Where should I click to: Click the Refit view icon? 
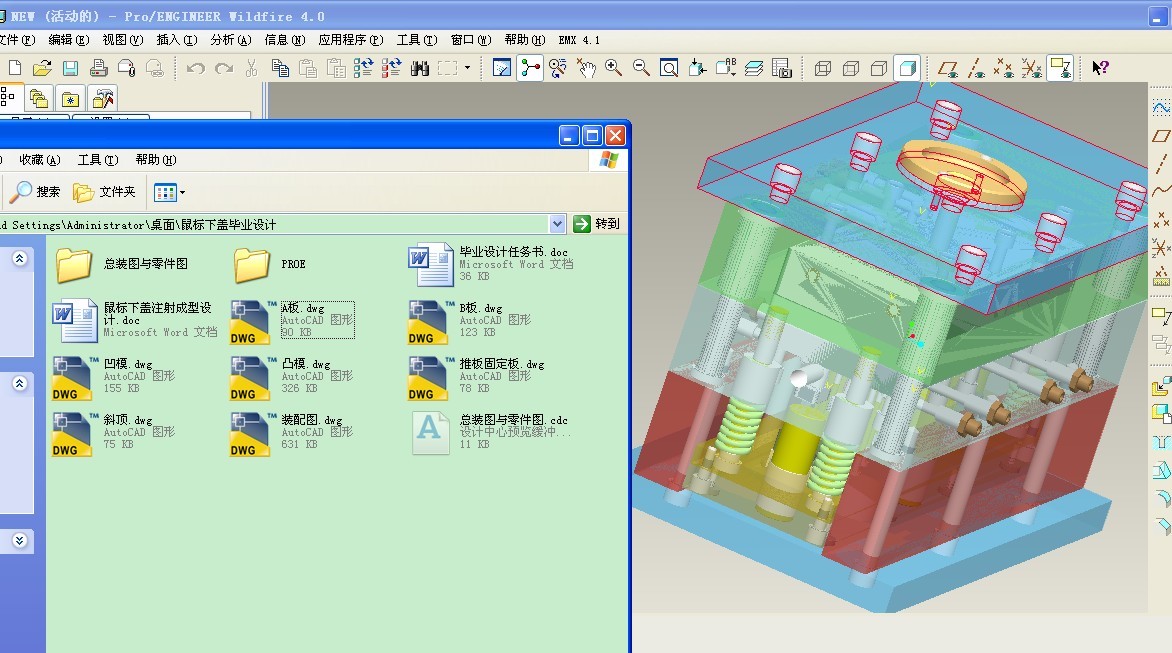[670, 68]
